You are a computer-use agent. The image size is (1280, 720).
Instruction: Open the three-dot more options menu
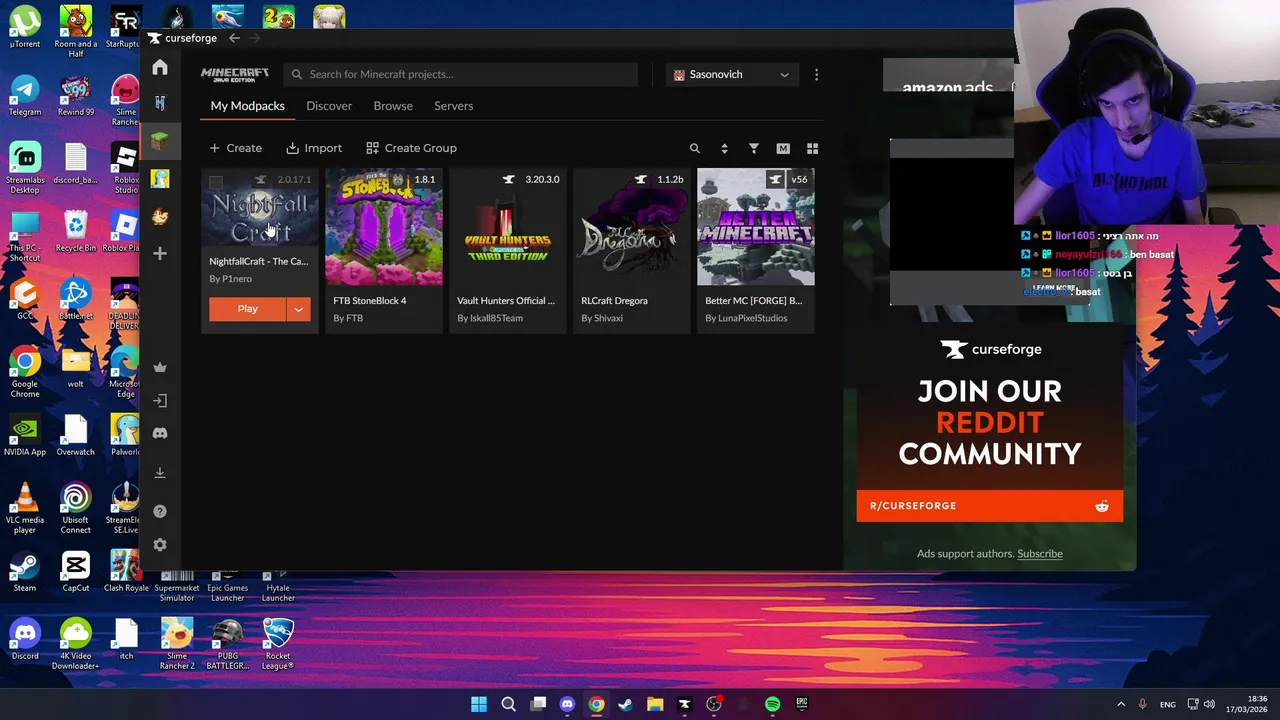click(x=816, y=74)
